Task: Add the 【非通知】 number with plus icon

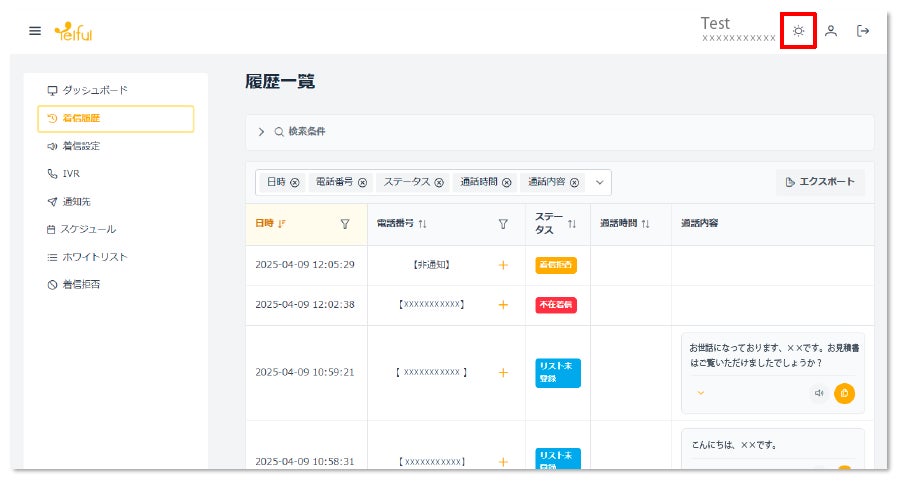Action: (x=503, y=265)
